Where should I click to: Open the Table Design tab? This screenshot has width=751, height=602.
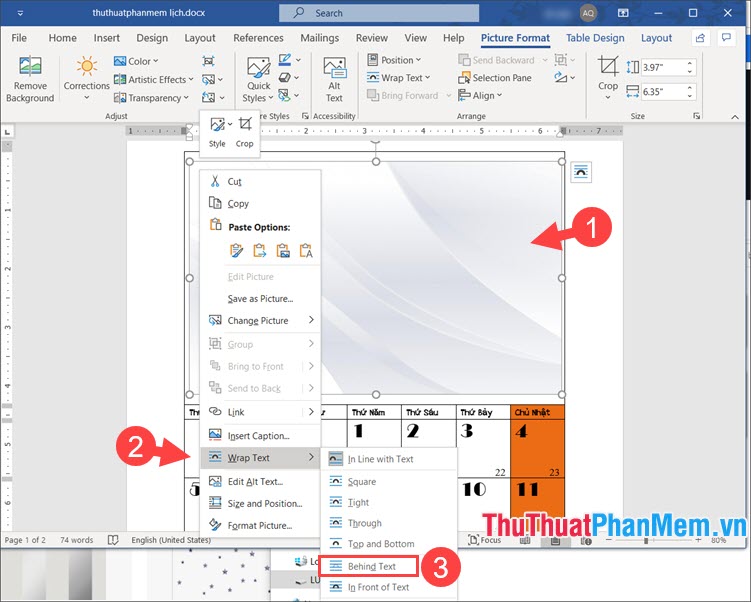click(x=595, y=38)
